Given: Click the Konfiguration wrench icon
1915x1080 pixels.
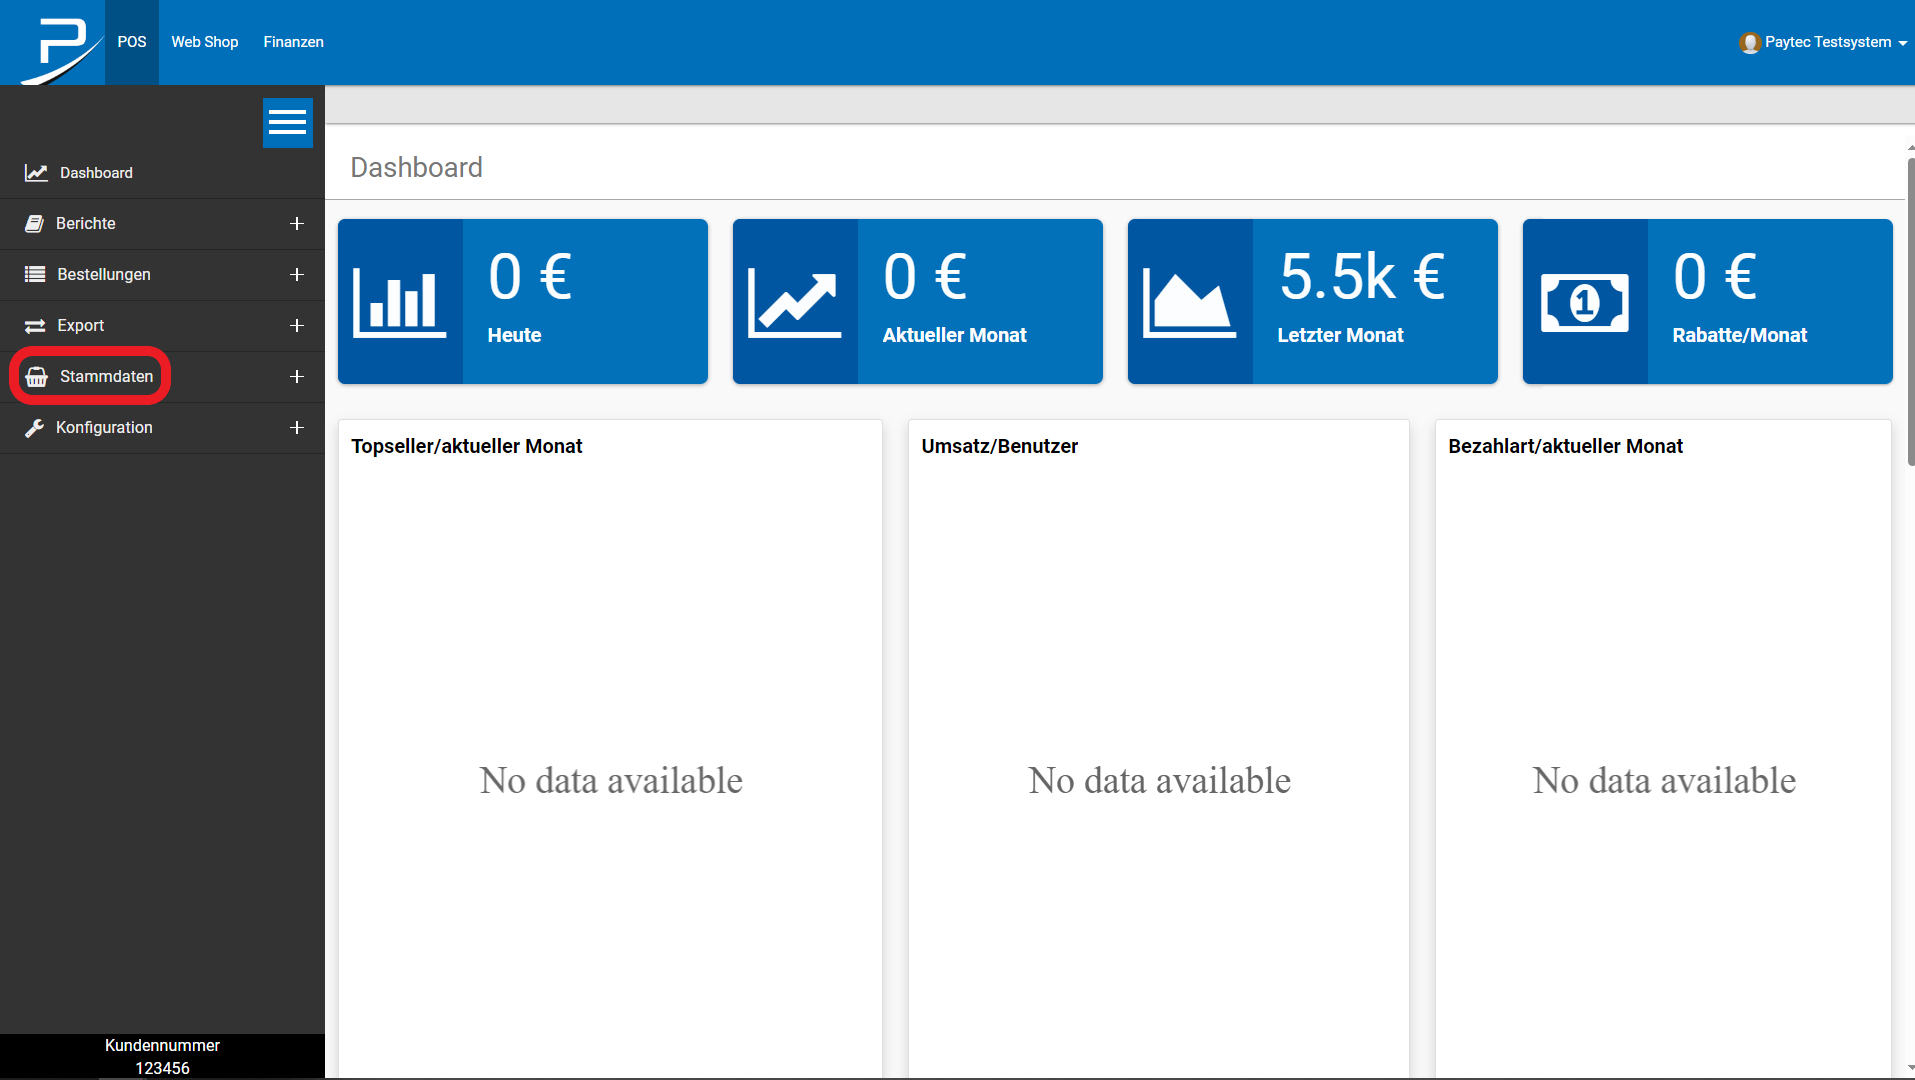Looking at the screenshot, I should [x=35, y=427].
